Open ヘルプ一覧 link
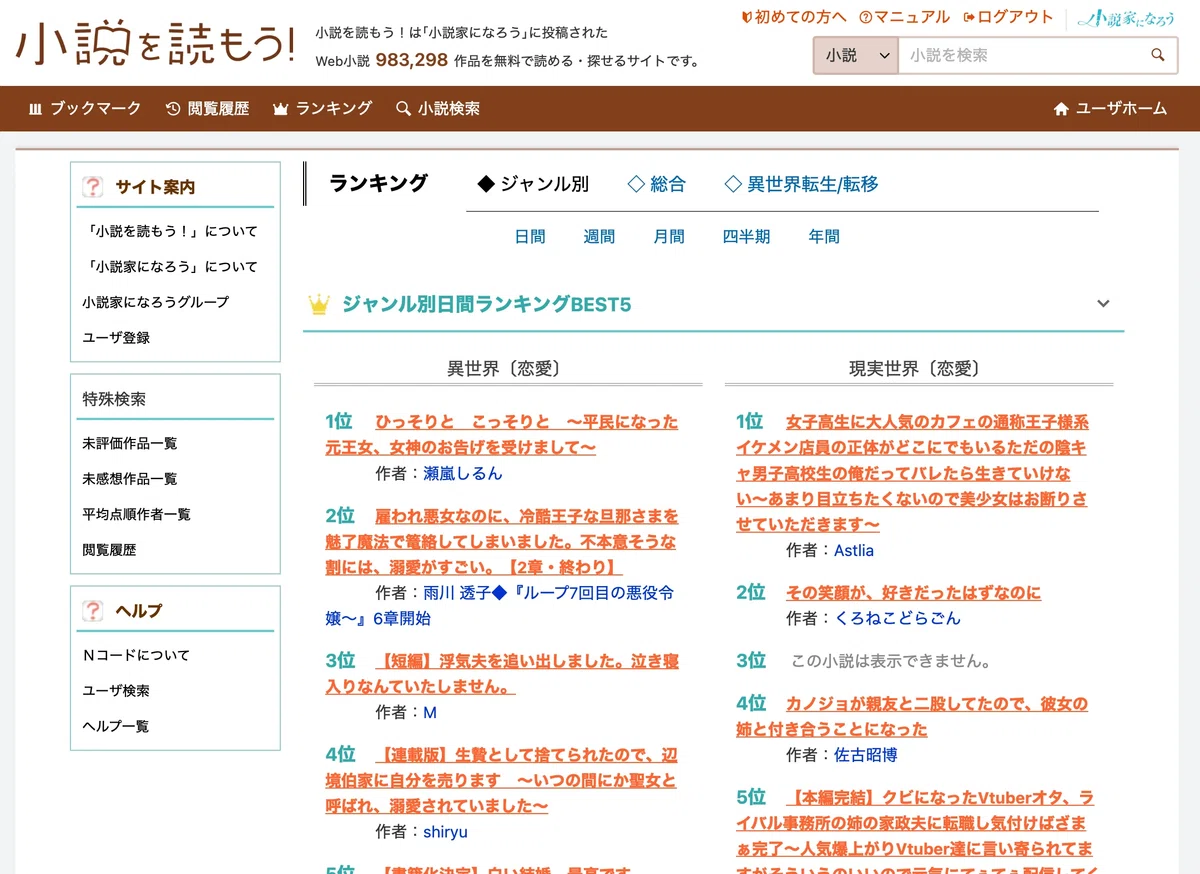This screenshot has height=874, width=1200. point(116,726)
